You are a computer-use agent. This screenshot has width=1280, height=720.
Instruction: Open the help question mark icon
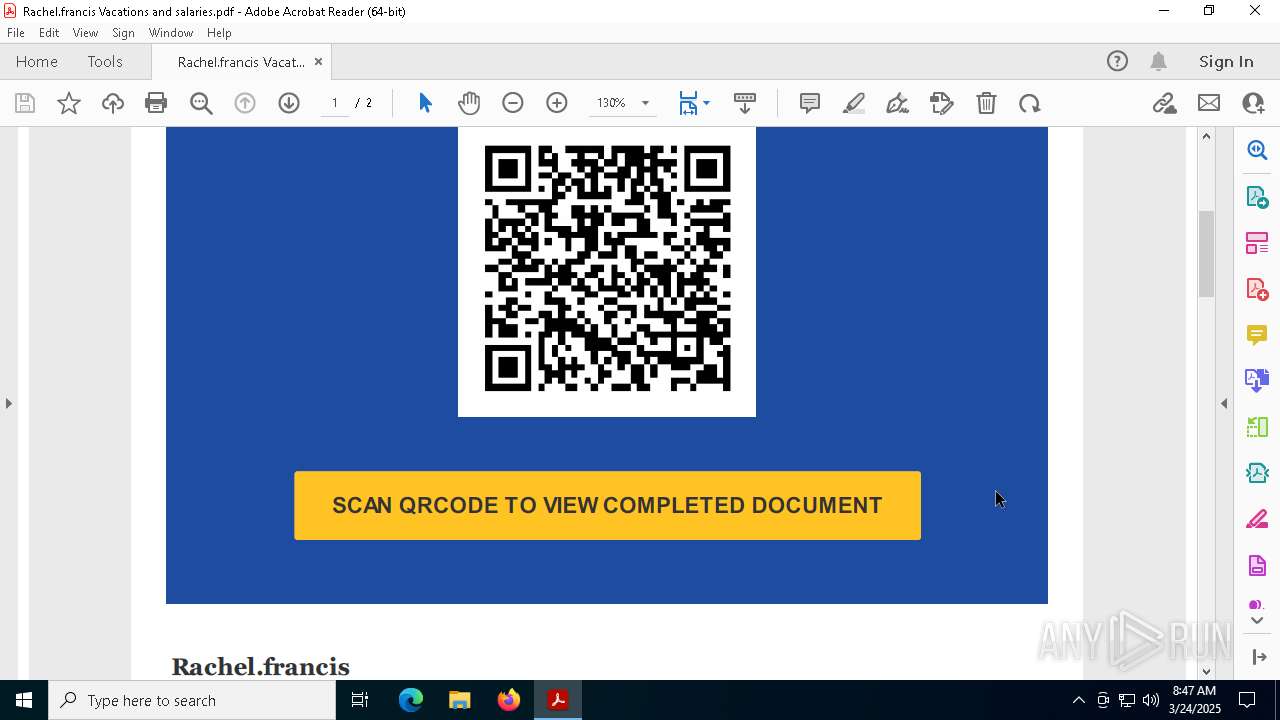click(x=1117, y=62)
